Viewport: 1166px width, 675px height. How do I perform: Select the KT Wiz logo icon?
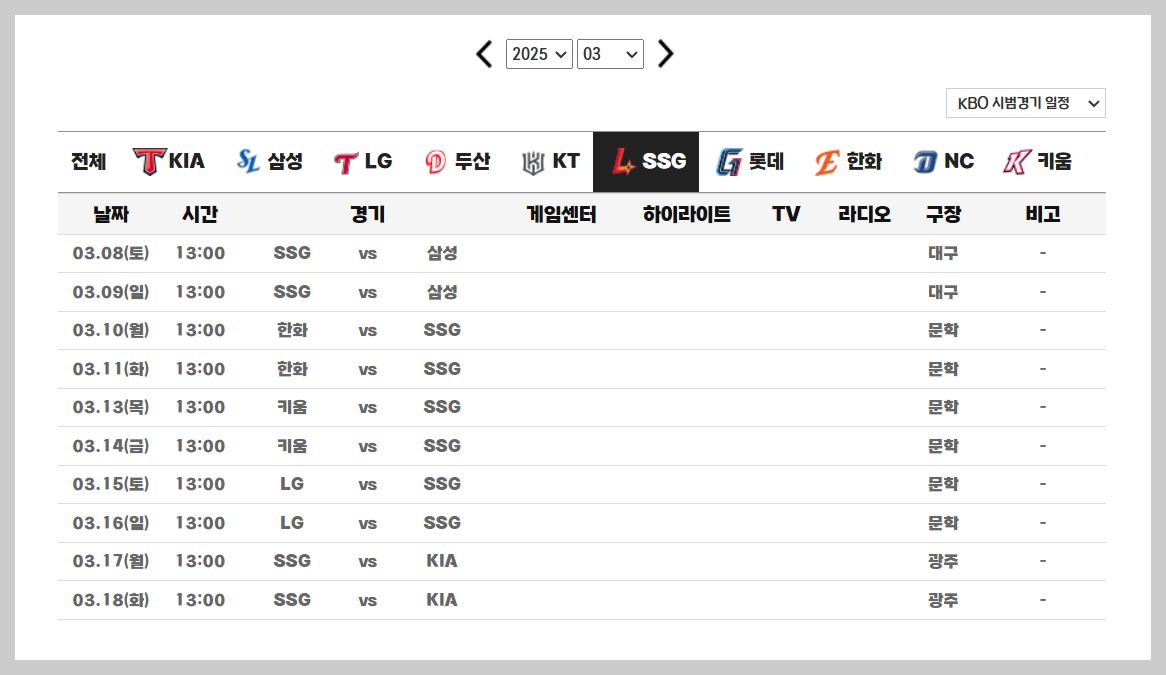click(531, 160)
